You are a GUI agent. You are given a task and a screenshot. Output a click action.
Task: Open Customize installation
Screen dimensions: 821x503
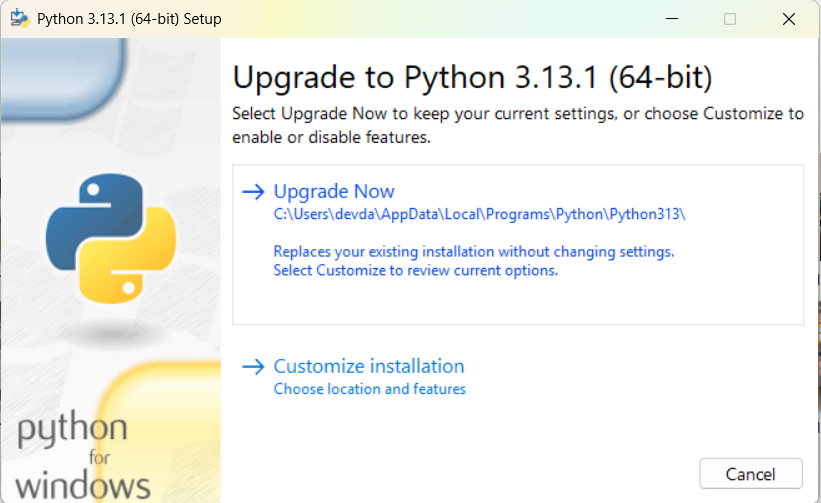(369, 366)
